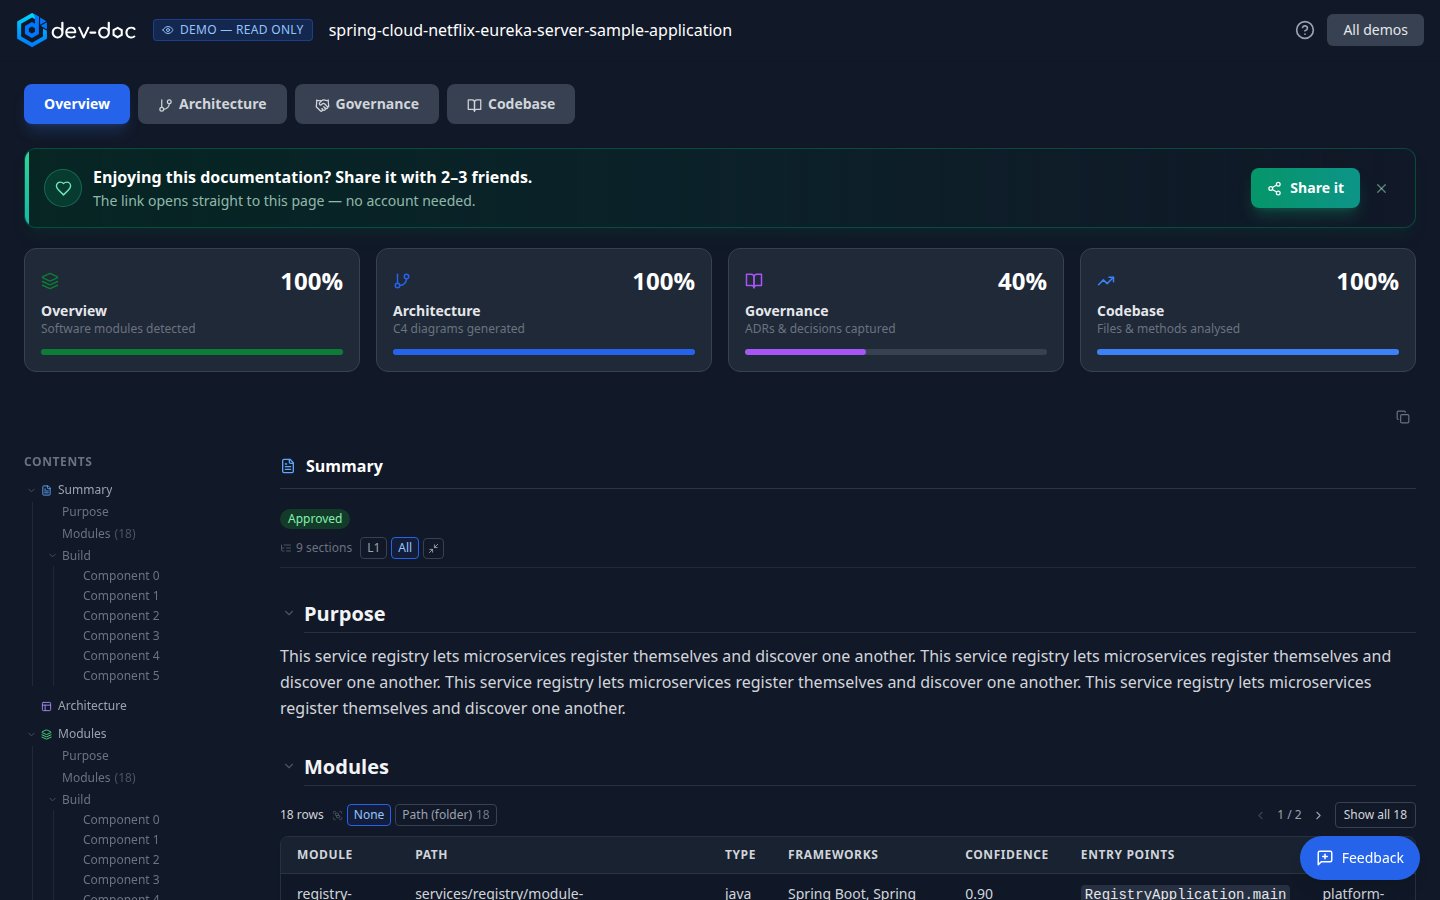Collapse the Build node under sidebar Modules
1440x900 pixels.
point(53,800)
